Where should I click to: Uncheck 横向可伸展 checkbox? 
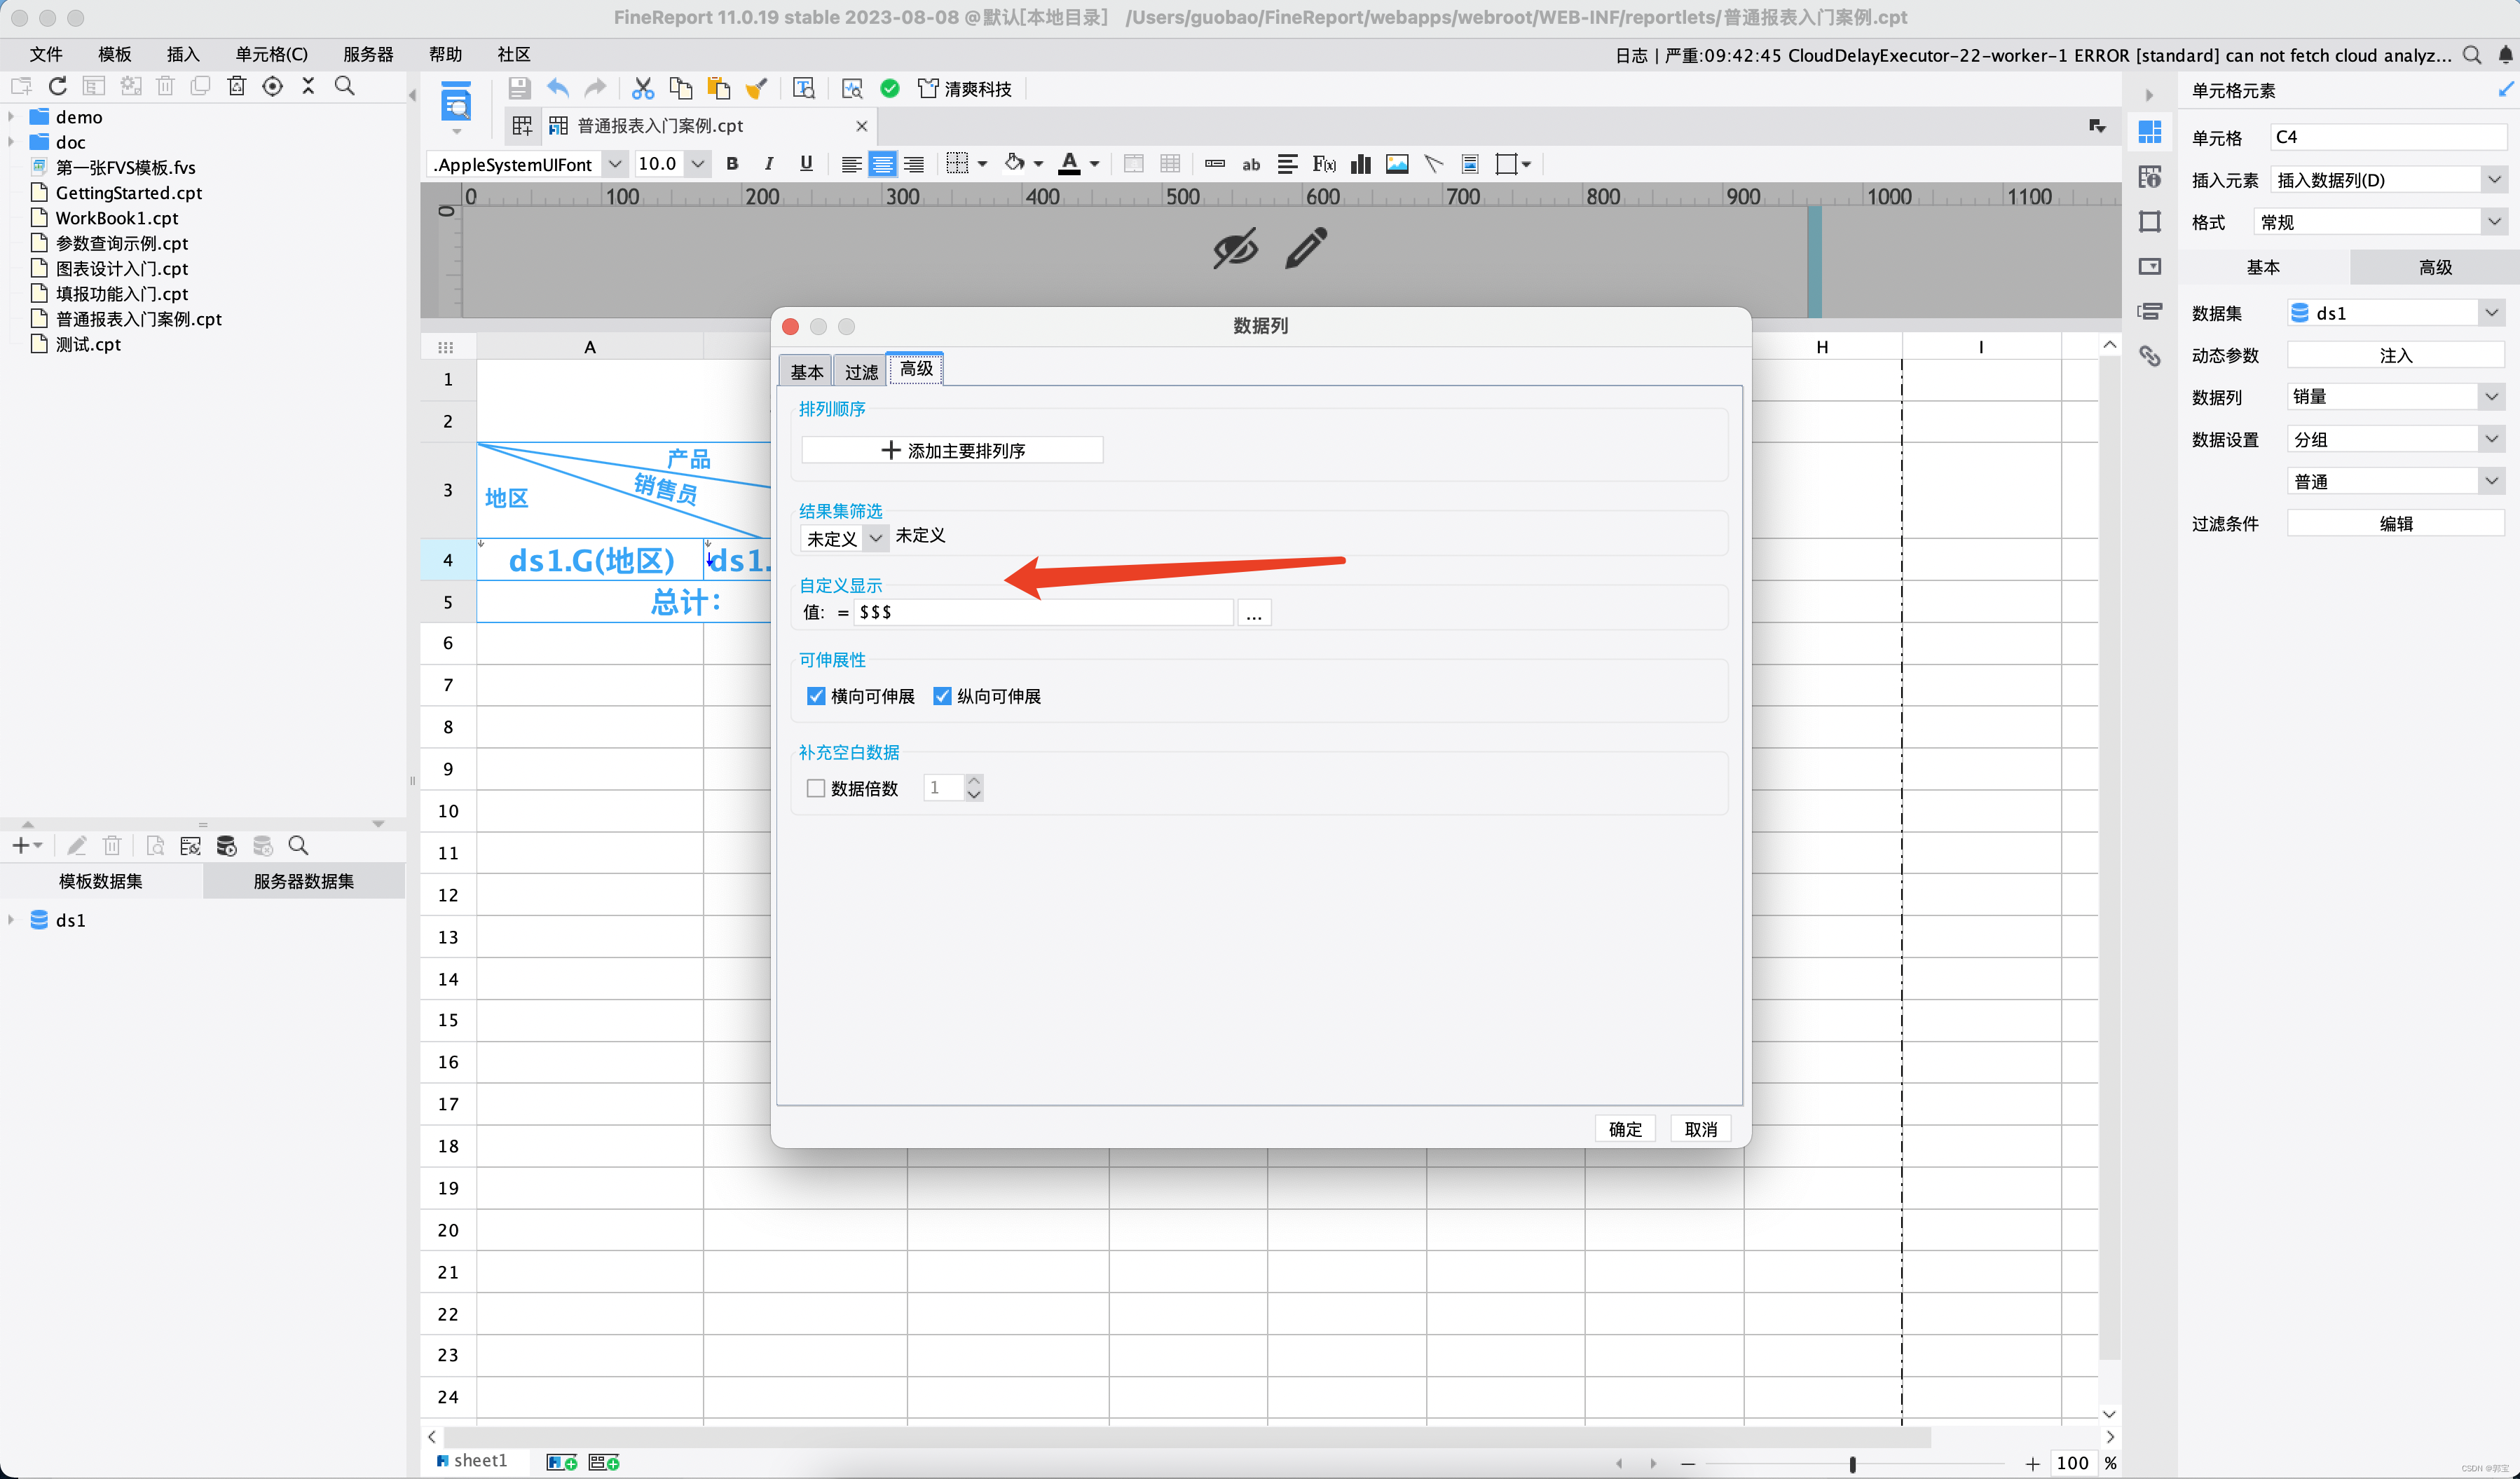click(816, 696)
